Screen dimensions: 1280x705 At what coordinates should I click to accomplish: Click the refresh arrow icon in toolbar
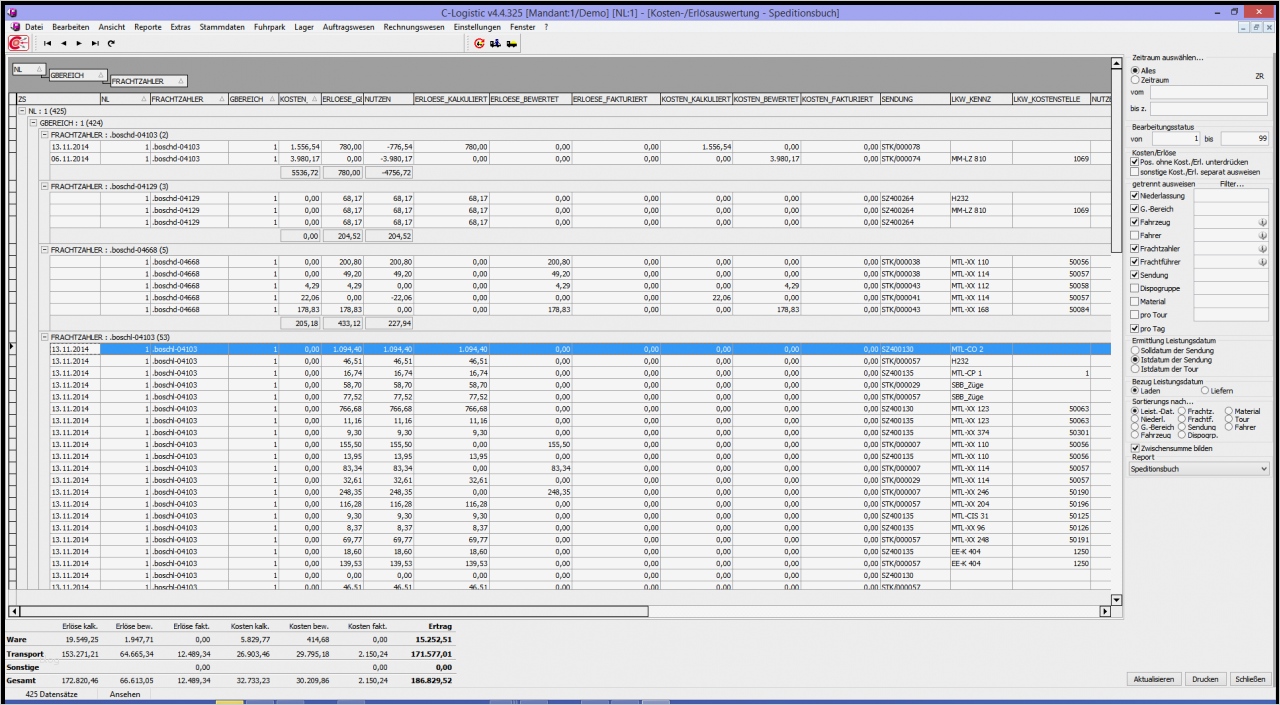[112, 44]
